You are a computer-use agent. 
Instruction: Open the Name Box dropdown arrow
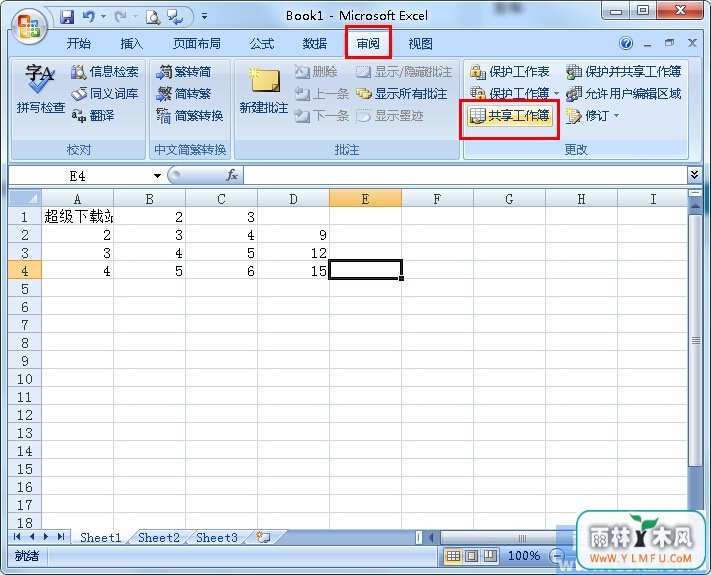[x=157, y=176]
